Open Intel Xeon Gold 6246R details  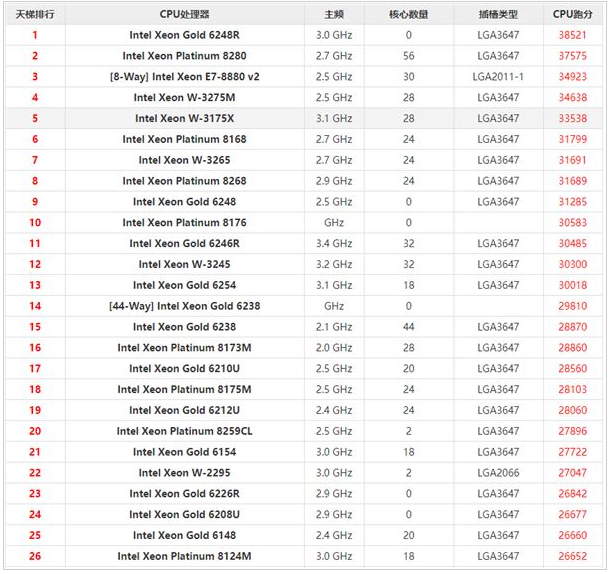pos(184,244)
